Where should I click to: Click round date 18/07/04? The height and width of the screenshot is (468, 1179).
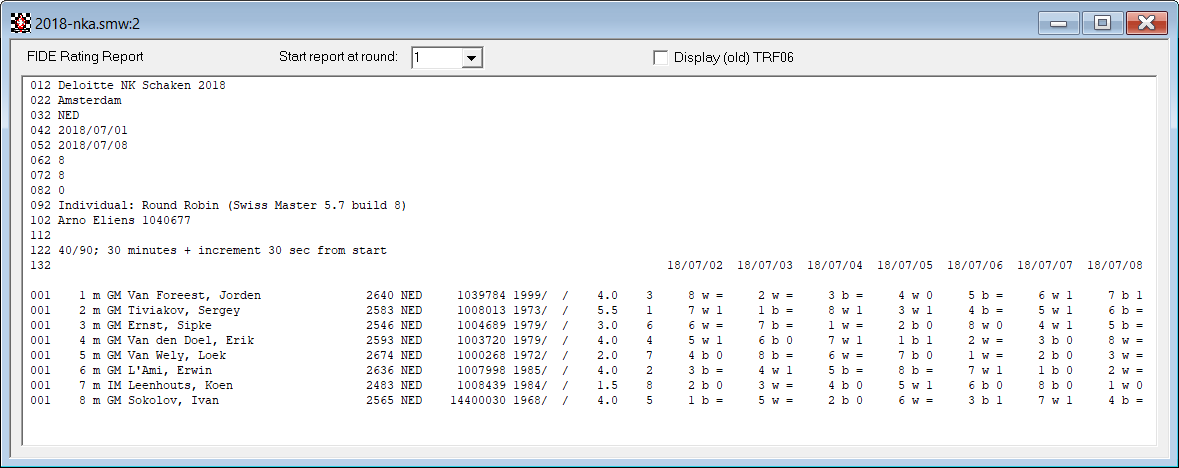(x=835, y=266)
